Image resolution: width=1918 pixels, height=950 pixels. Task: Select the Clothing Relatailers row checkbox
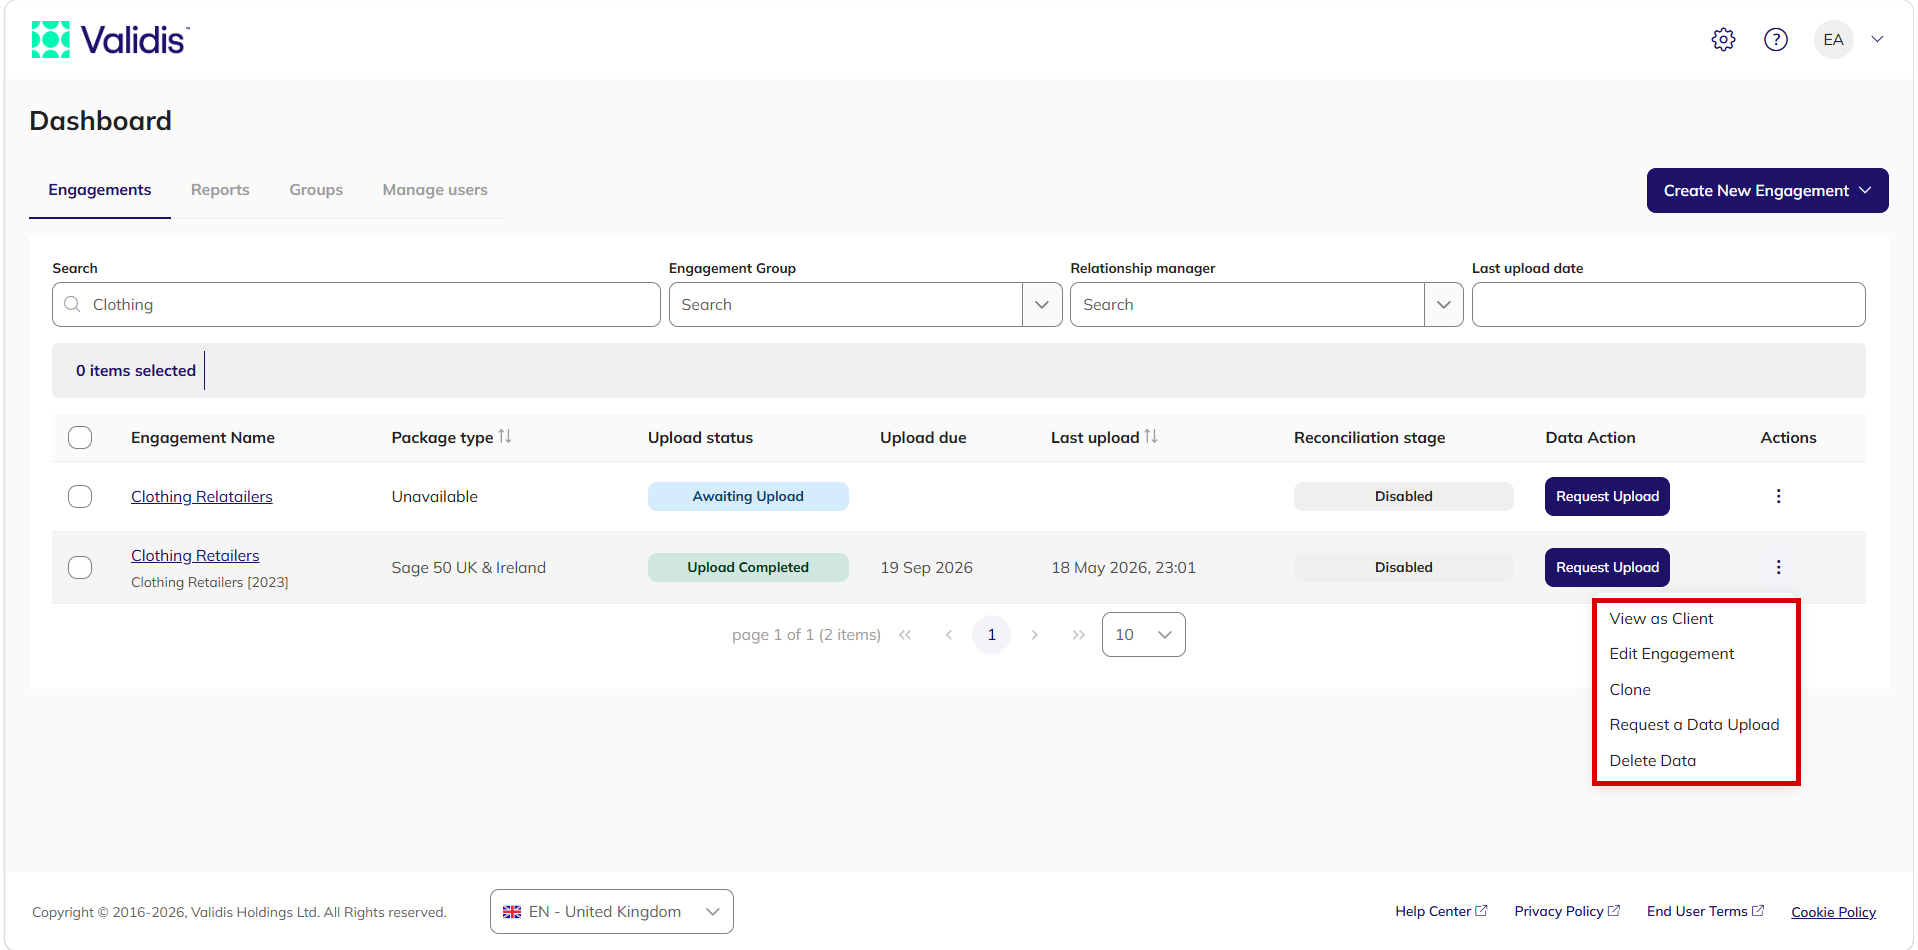click(x=80, y=497)
